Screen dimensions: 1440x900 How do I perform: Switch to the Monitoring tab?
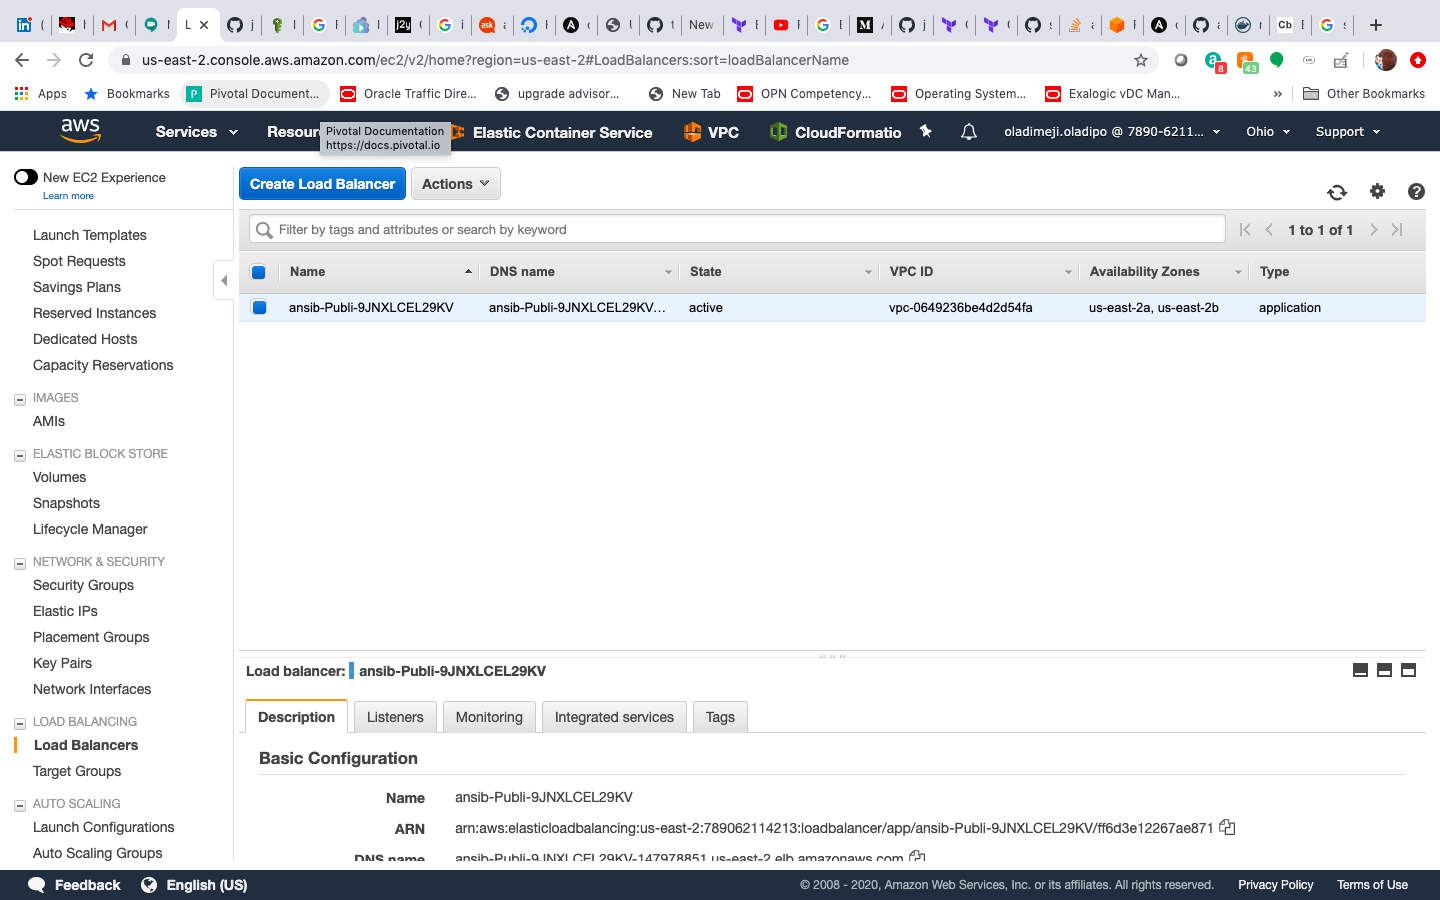point(489,717)
